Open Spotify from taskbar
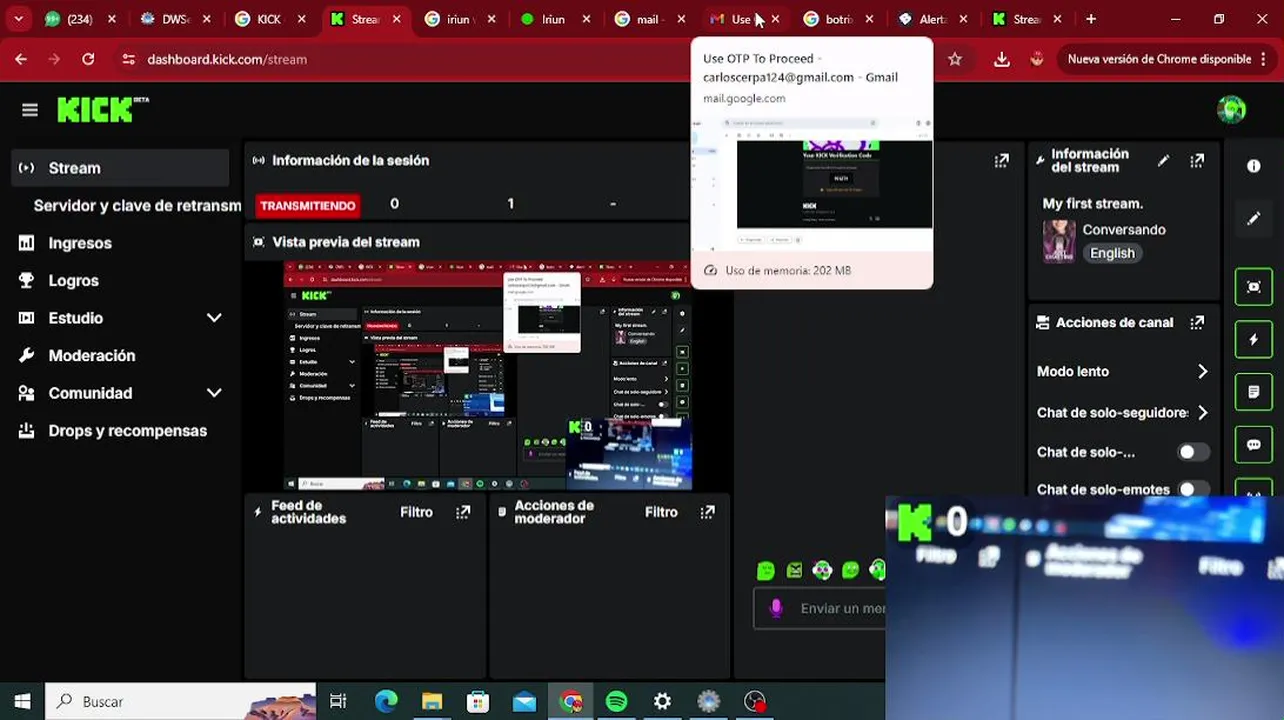This screenshot has width=1284, height=720. [617, 701]
